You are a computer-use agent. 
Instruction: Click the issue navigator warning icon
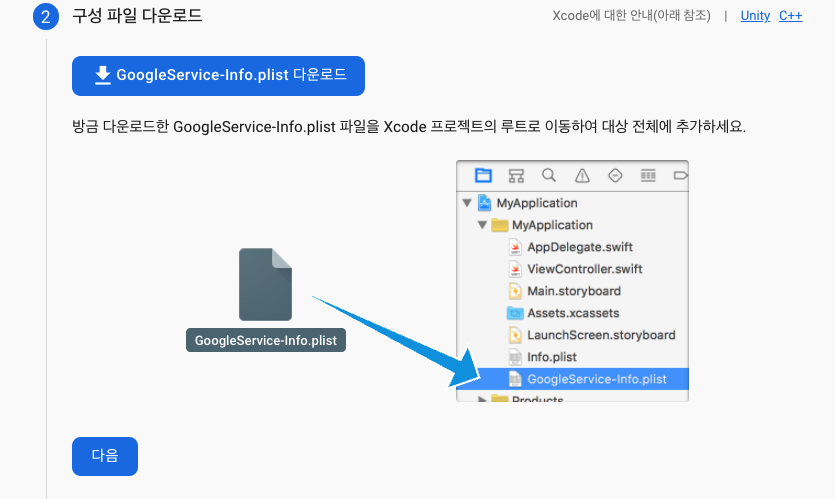(x=582, y=175)
